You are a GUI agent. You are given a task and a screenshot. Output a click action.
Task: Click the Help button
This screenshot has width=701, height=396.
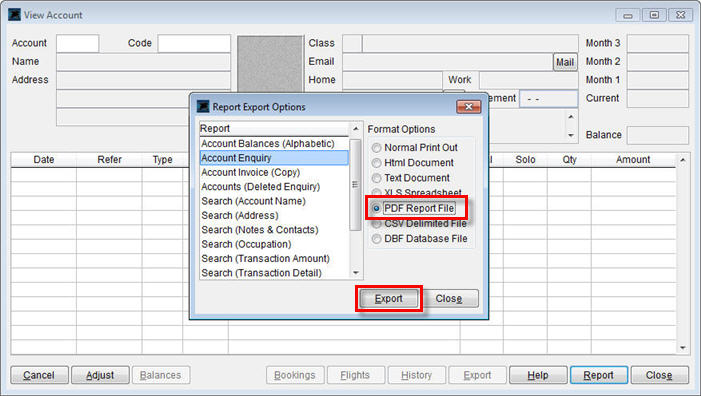[538, 375]
